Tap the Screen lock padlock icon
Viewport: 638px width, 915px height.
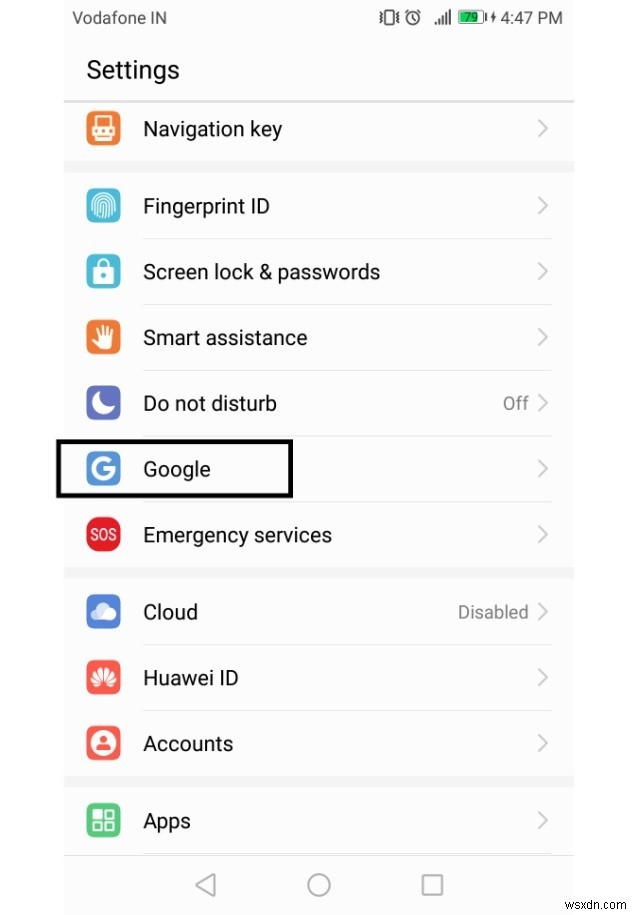coord(103,272)
